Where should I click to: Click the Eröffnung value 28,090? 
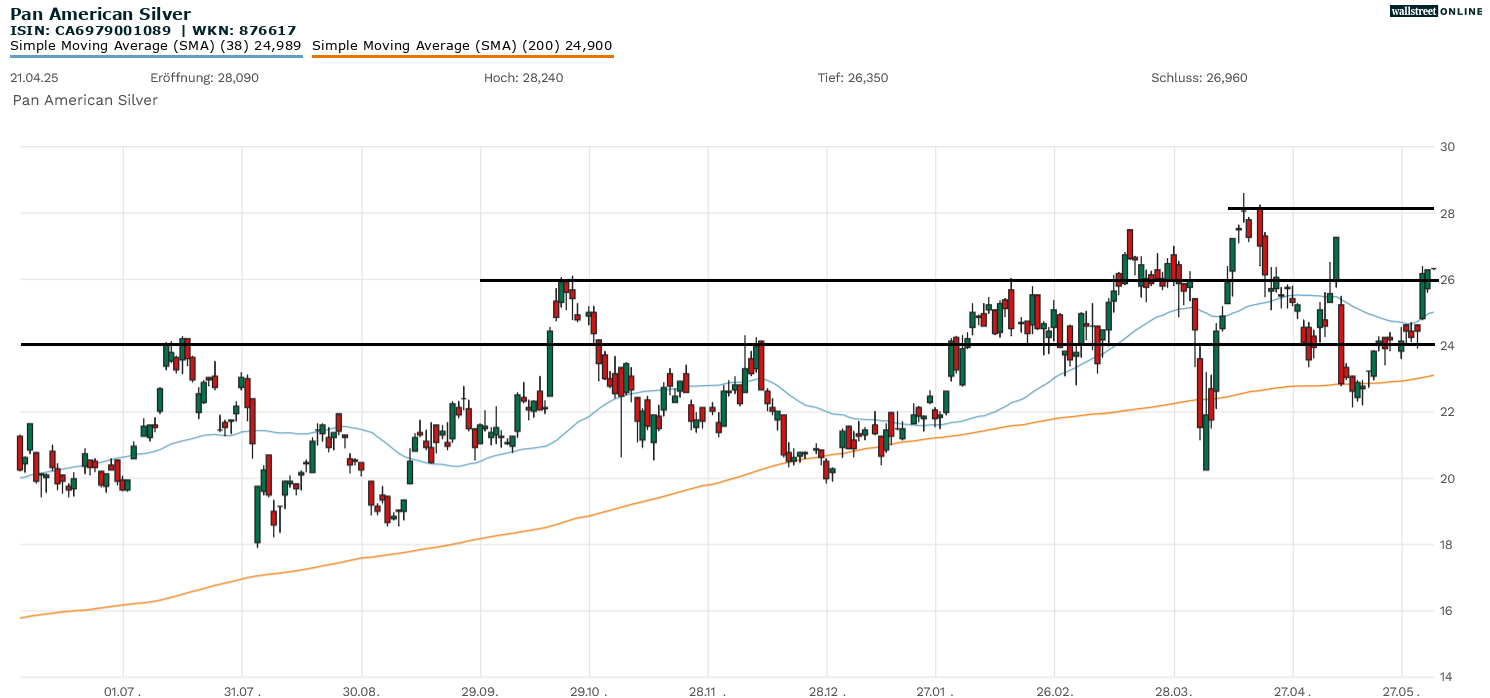coord(204,78)
